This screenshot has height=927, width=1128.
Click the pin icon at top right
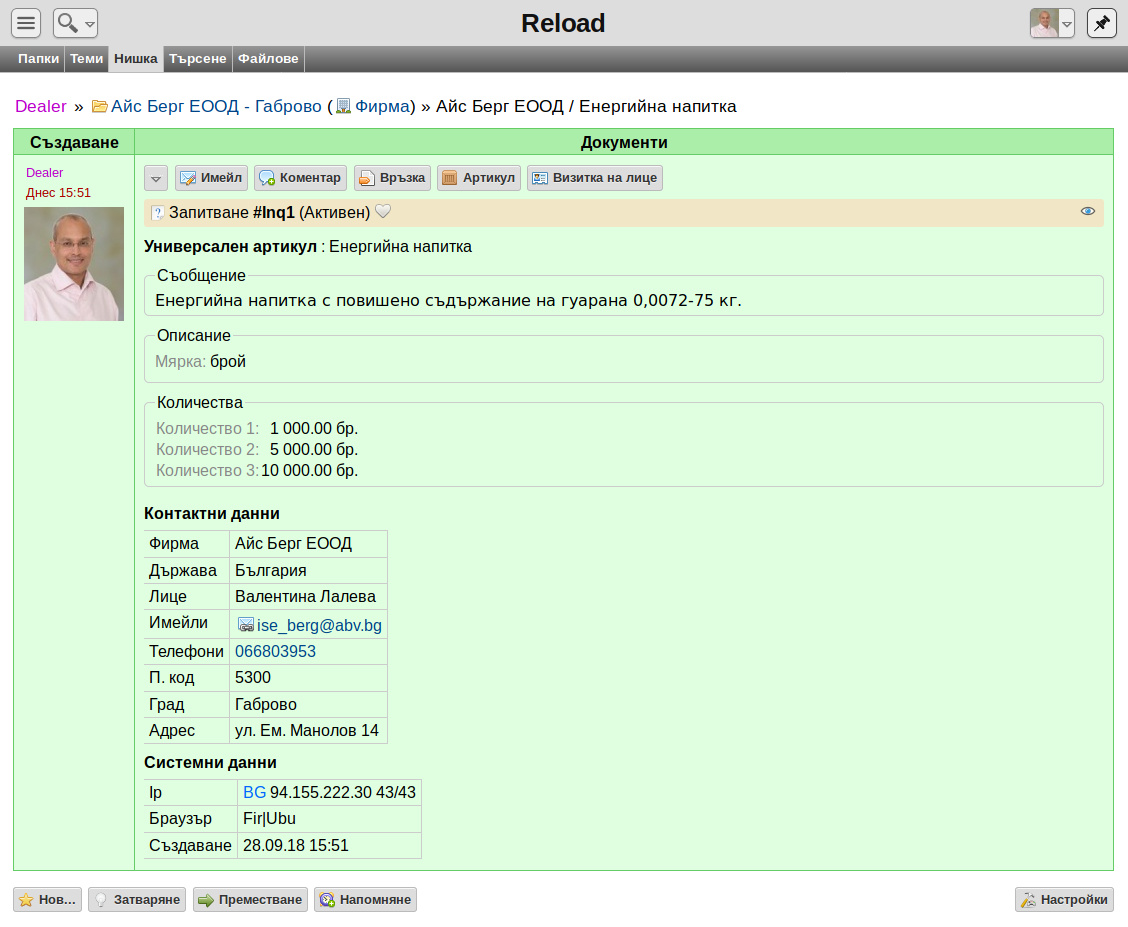(x=1101, y=23)
